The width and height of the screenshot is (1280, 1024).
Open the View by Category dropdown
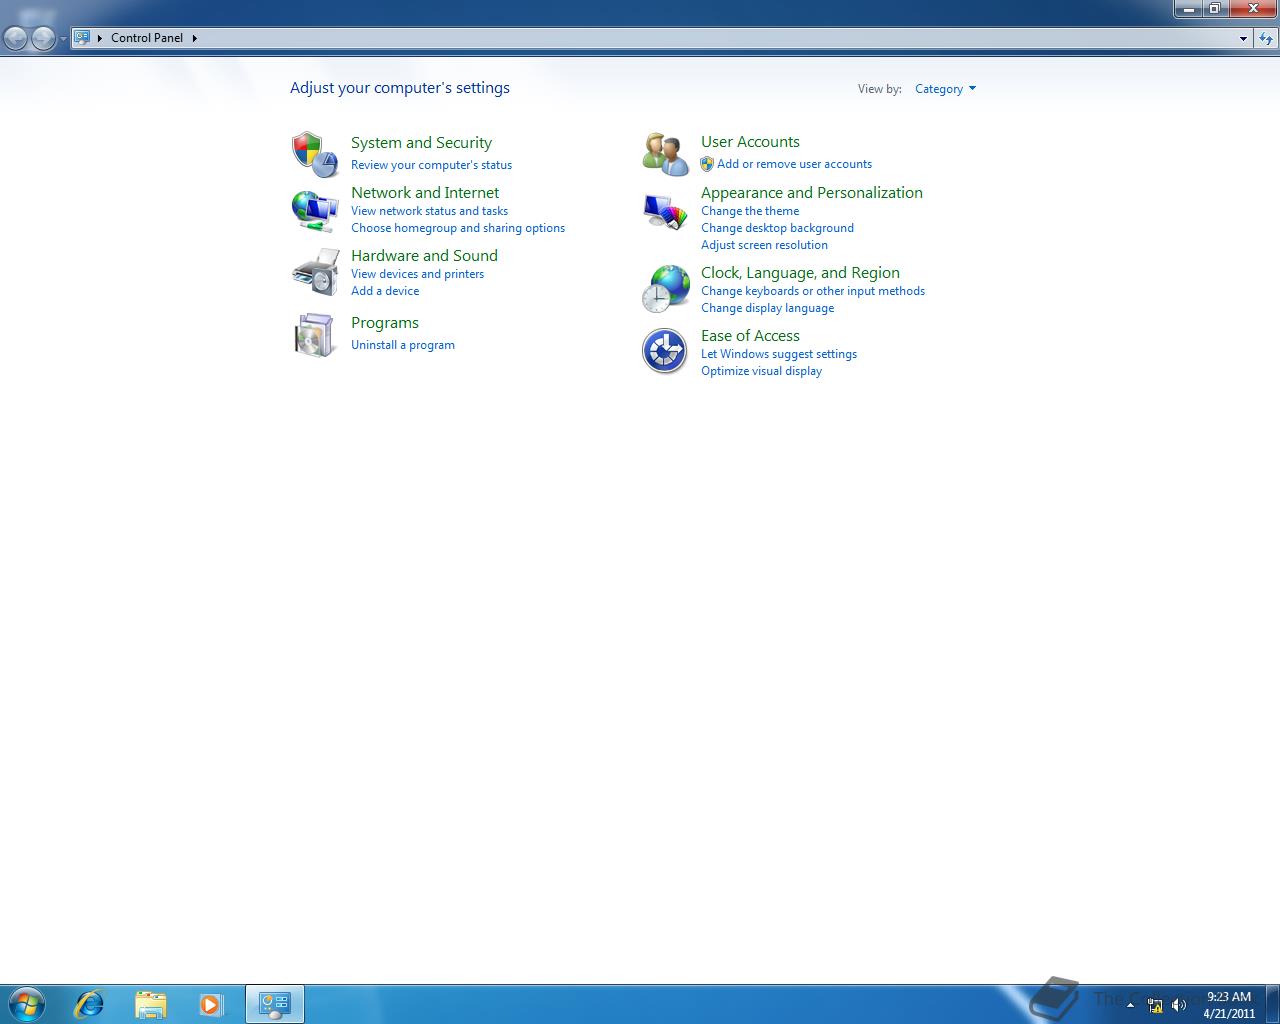tap(945, 89)
